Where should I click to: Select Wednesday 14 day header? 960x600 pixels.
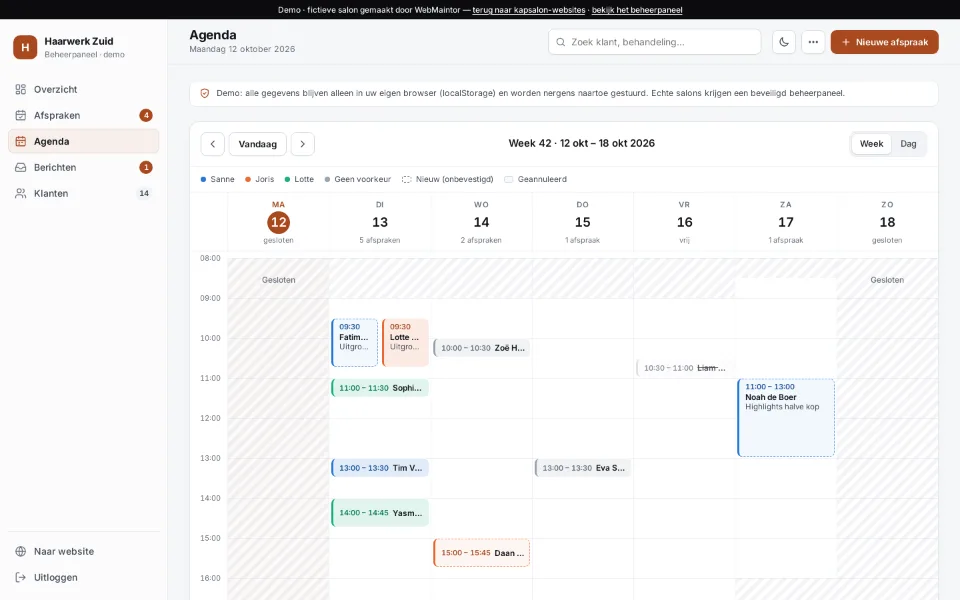(x=481, y=222)
